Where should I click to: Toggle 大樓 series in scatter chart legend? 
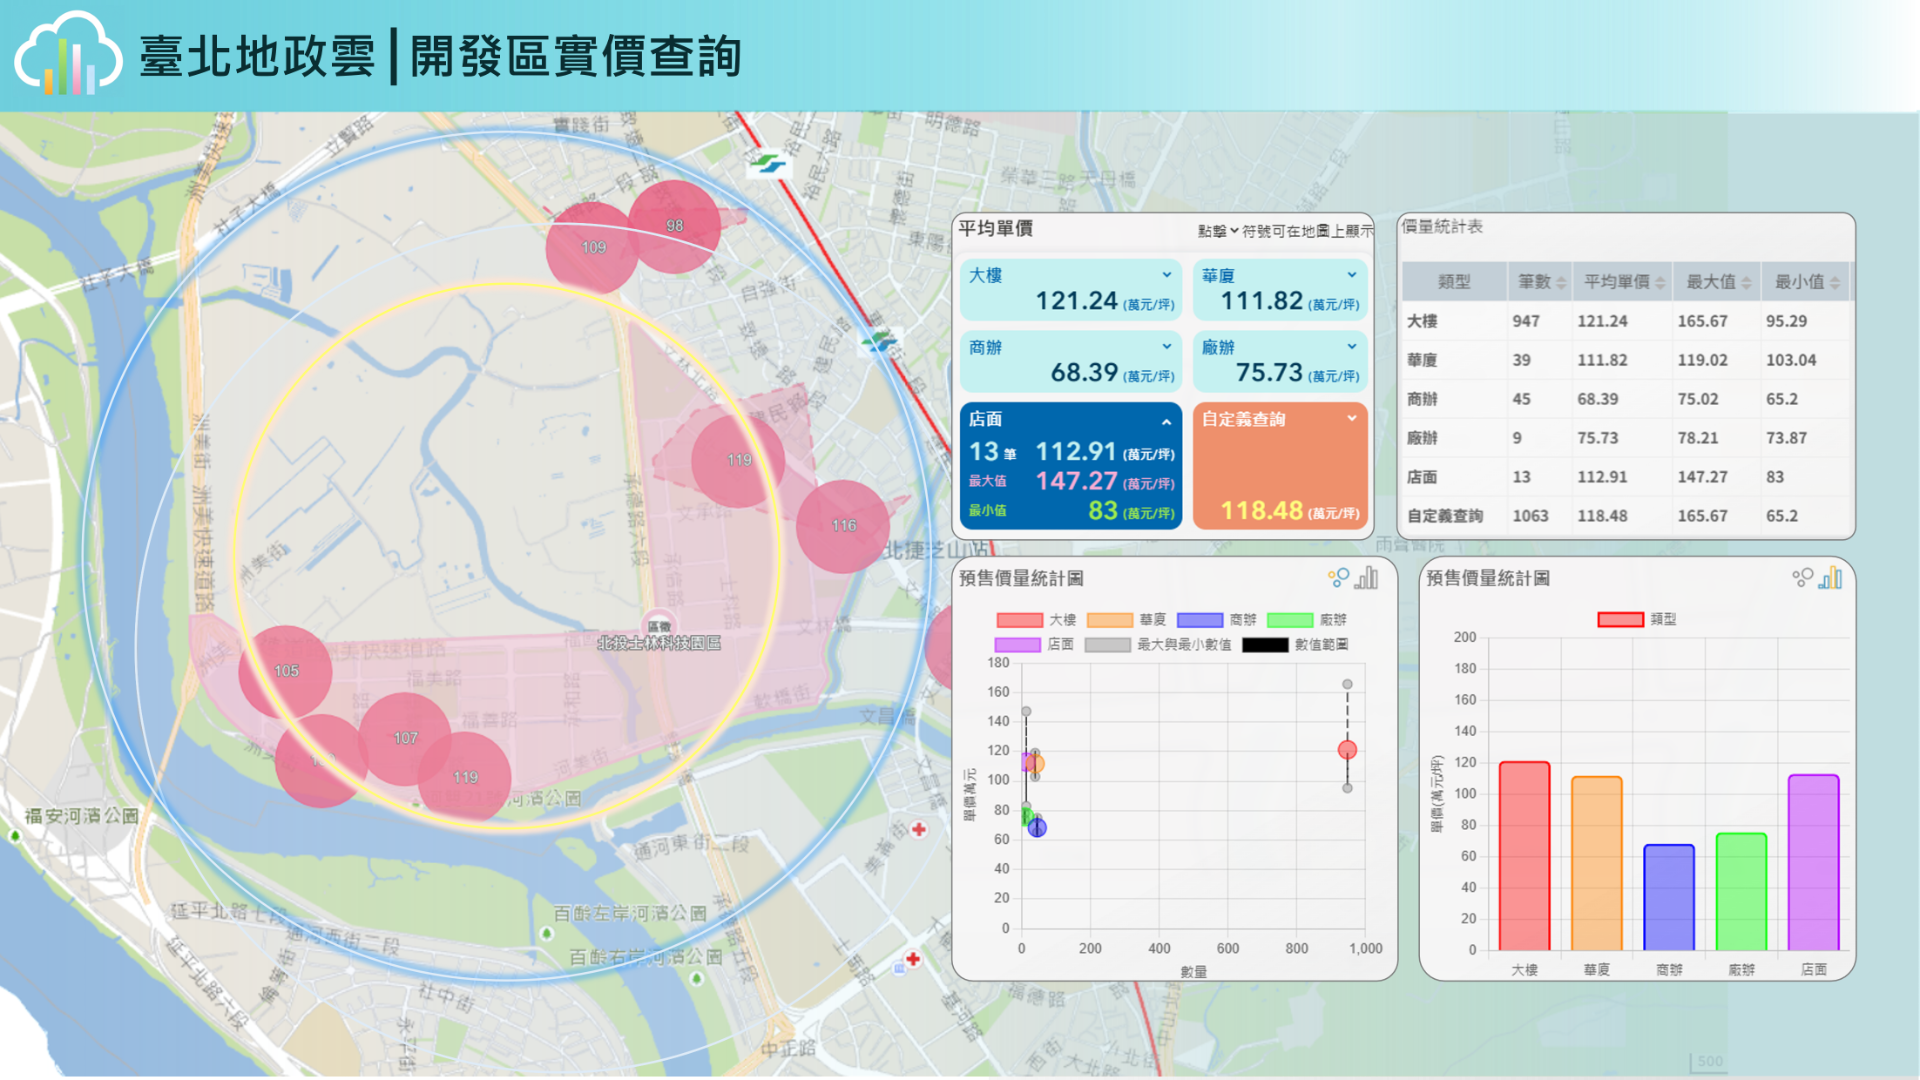pos(1036,620)
